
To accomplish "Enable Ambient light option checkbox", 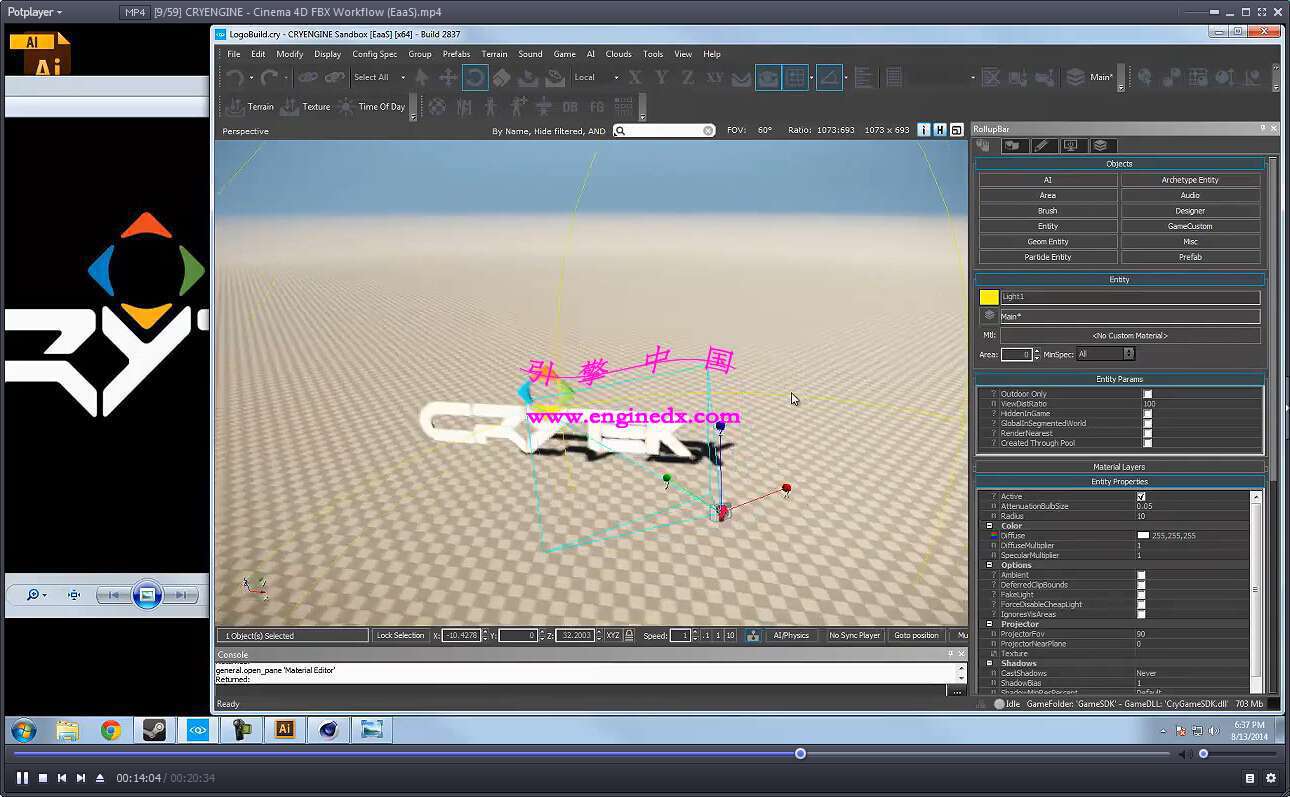I will tap(1141, 575).
